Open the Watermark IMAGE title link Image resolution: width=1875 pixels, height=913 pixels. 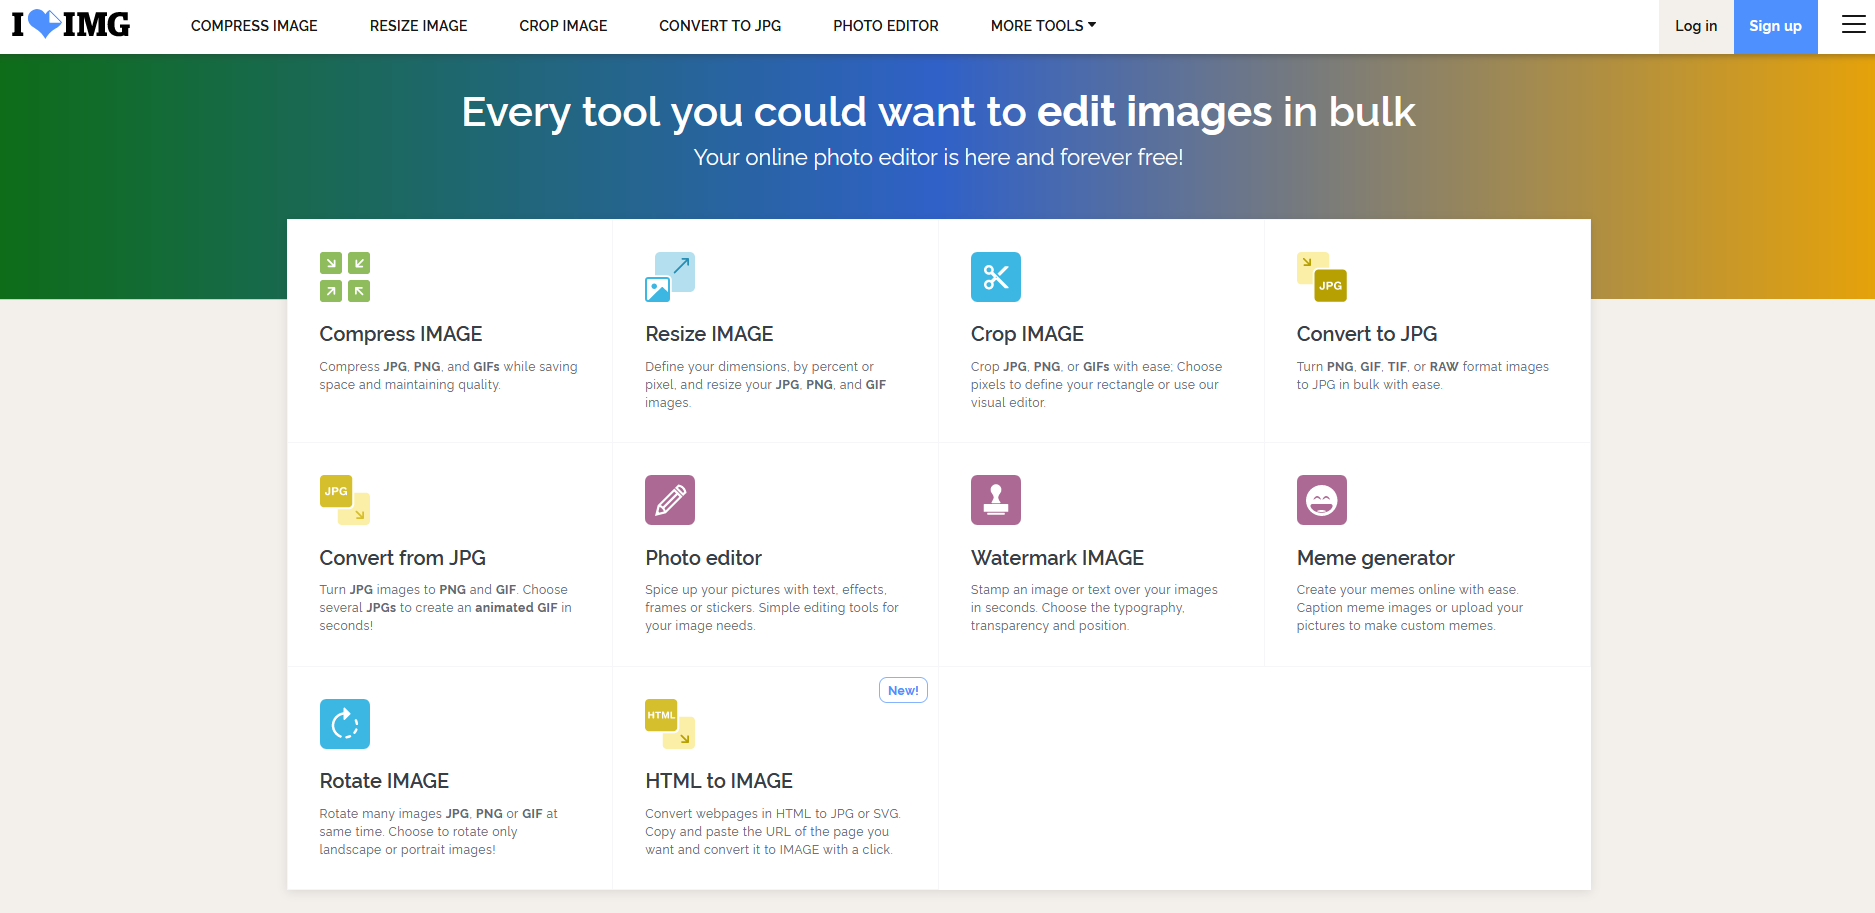point(1057,558)
